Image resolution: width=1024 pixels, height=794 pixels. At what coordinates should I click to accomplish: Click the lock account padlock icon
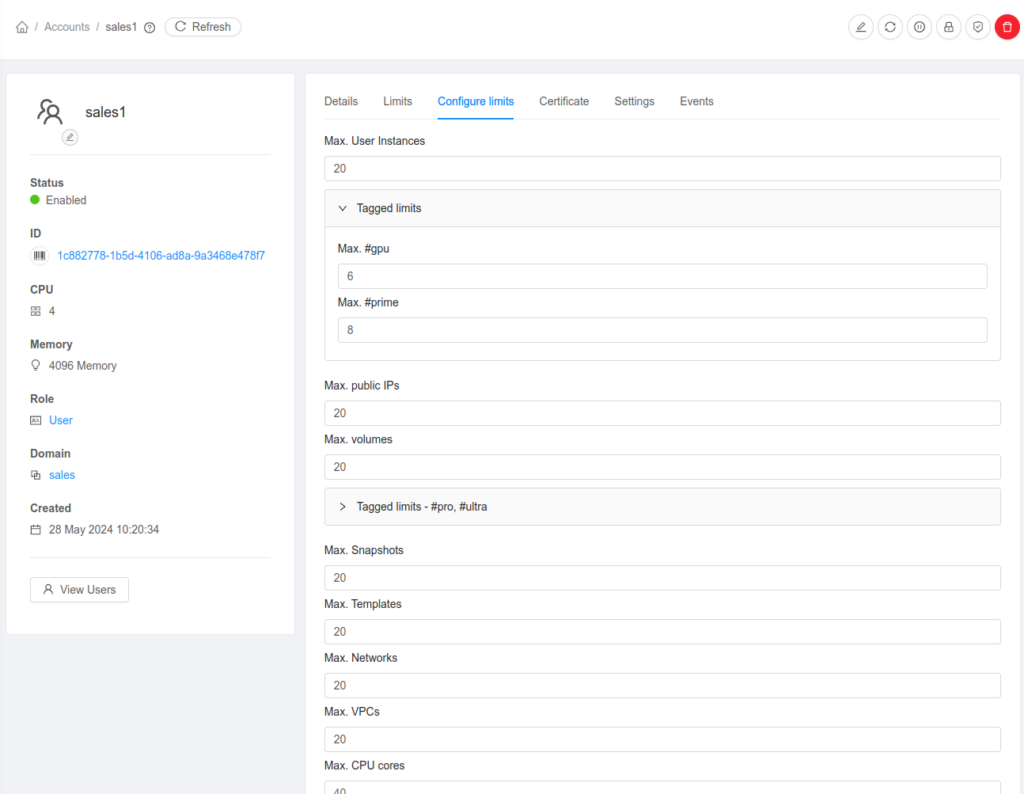pos(949,27)
